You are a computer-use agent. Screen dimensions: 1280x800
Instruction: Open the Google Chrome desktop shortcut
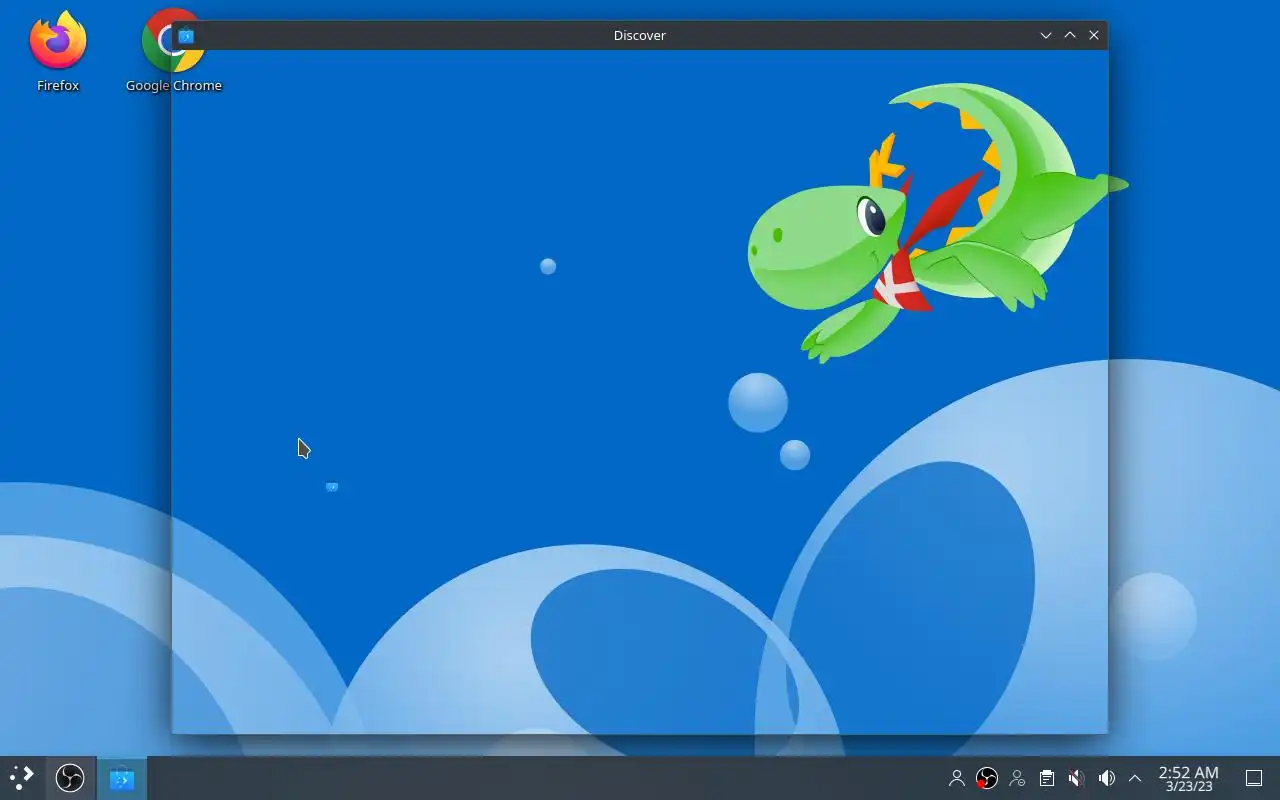(x=173, y=52)
